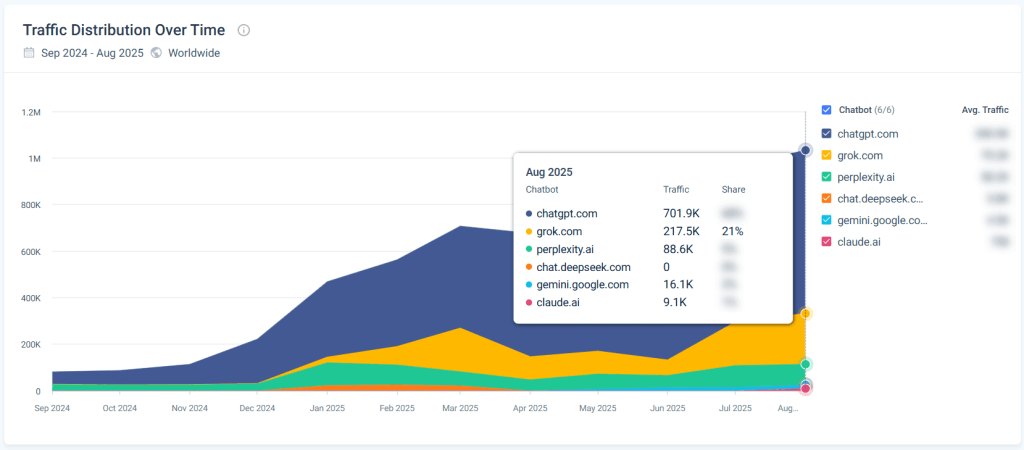
Task: Uncheck the chat.deepseek legend checkbox
Action: (826, 198)
